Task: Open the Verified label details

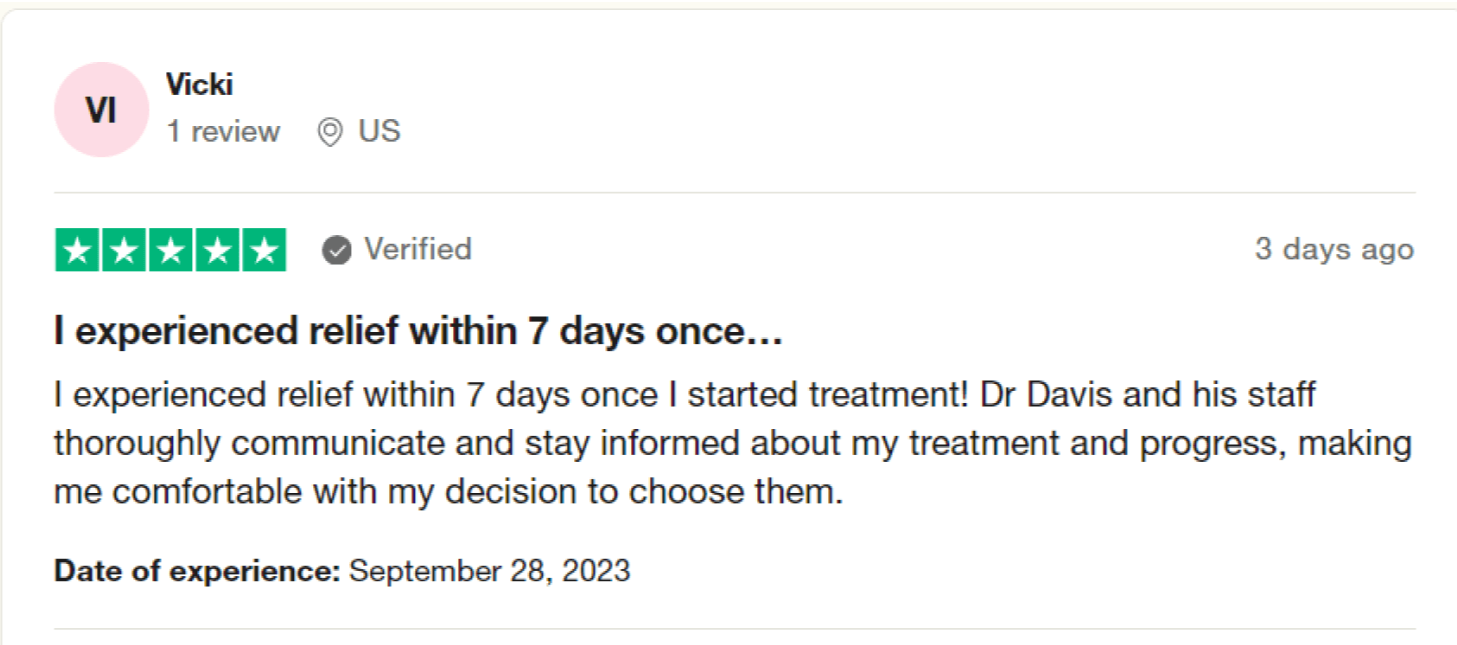Action: pyautogui.click(x=417, y=249)
